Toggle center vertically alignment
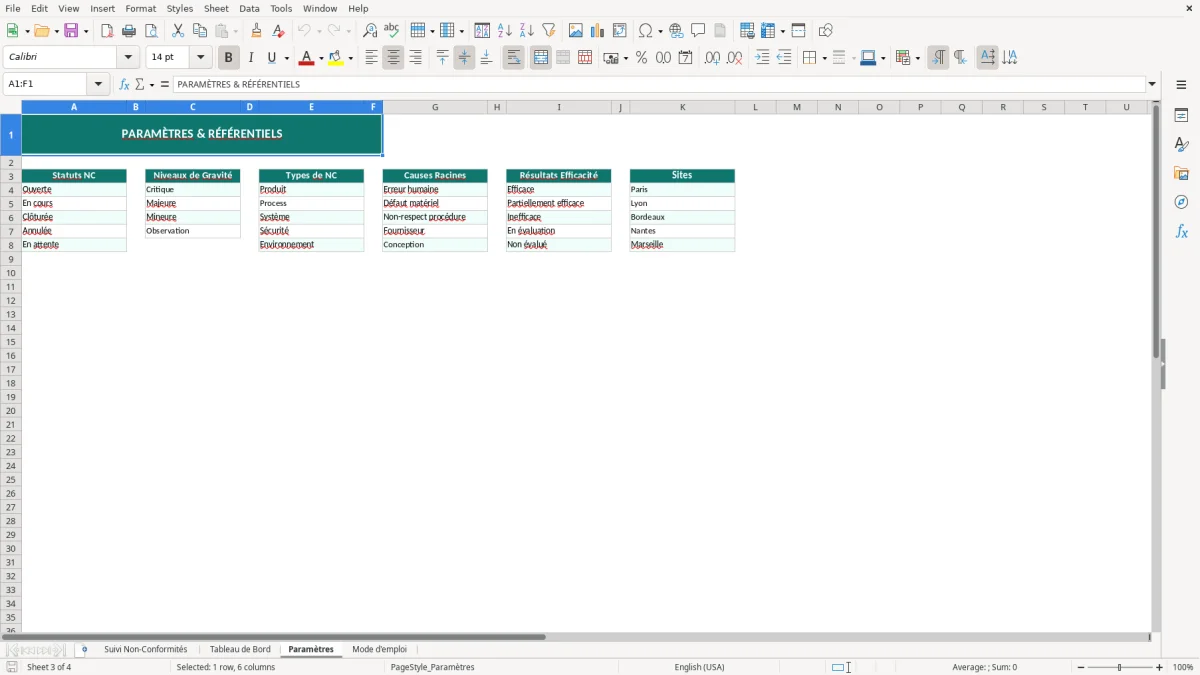 (x=464, y=58)
